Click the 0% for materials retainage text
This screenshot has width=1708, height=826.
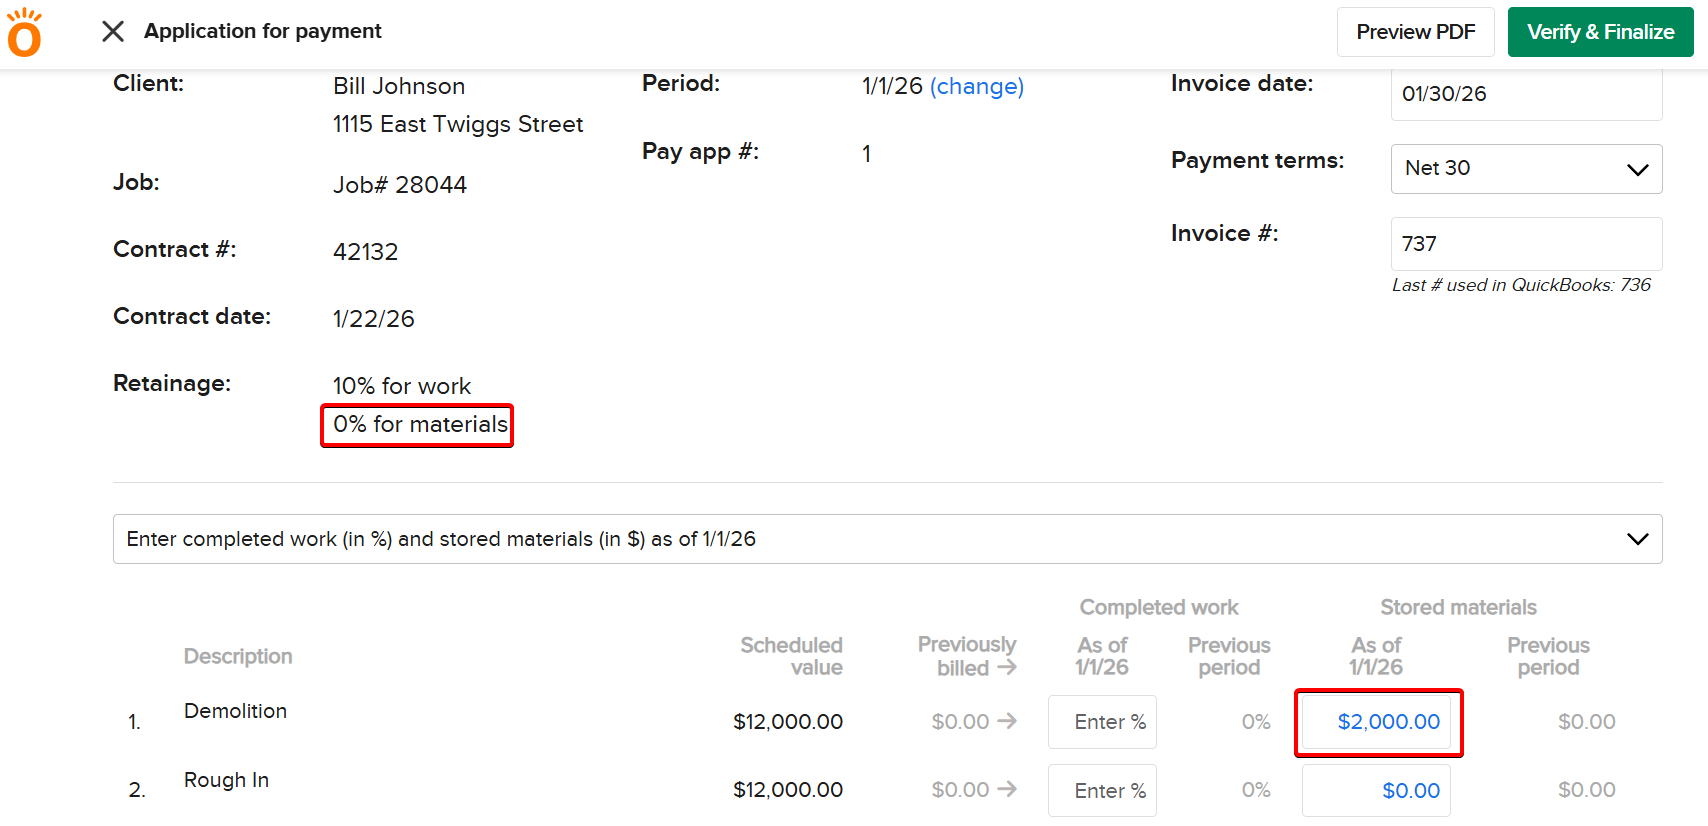point(419,425)
